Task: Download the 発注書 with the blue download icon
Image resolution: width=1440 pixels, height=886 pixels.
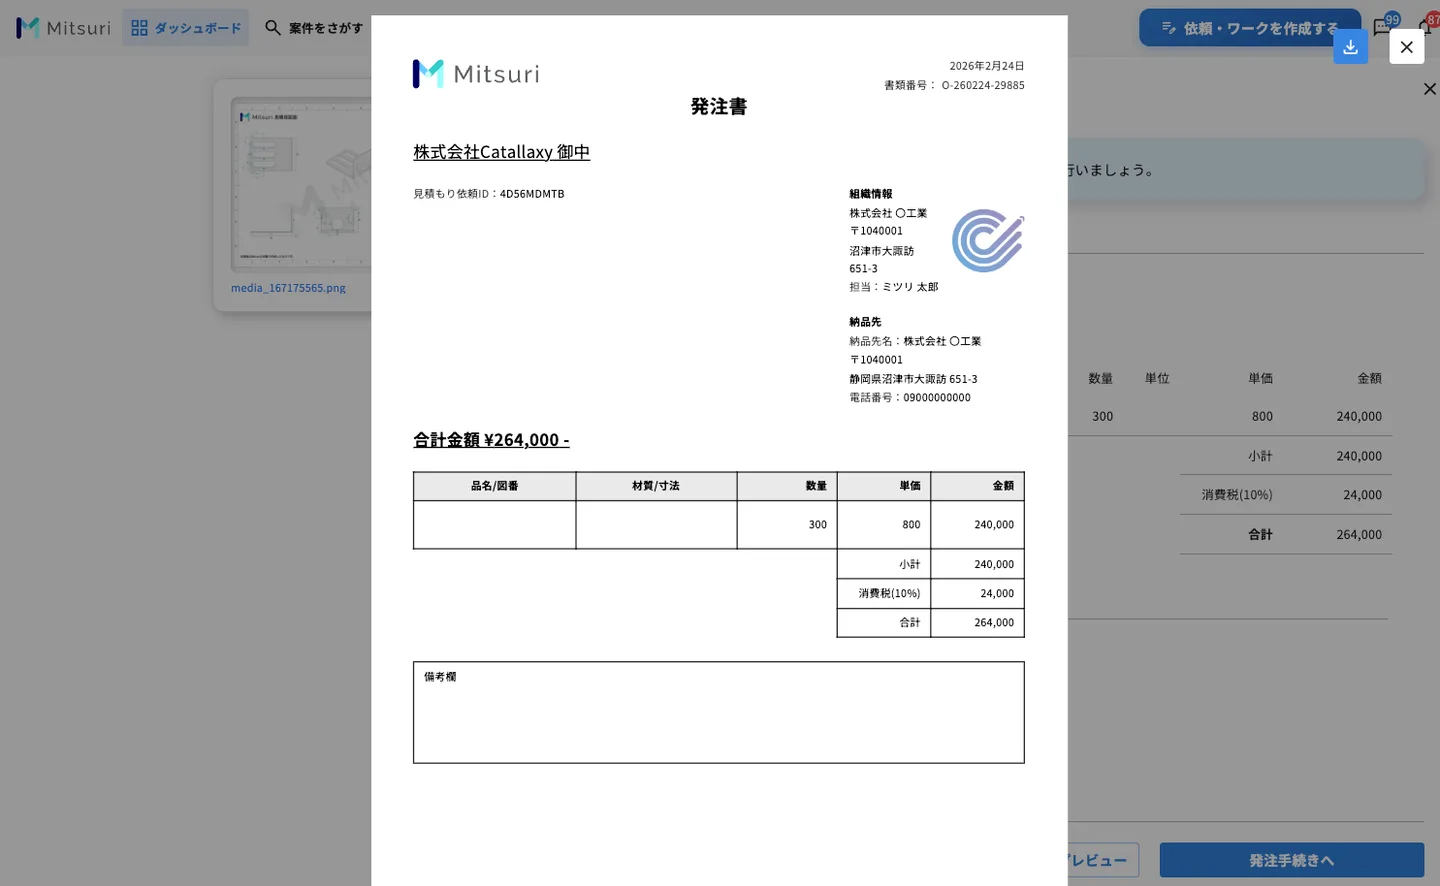Action: click(x=1350, y=47)
